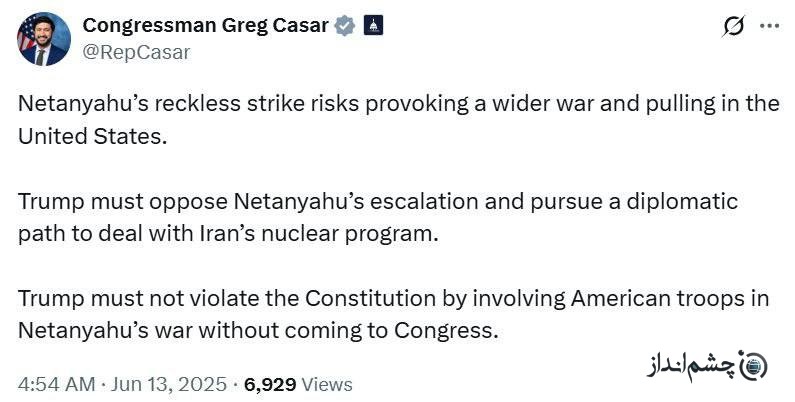Open the Grok explain-post icon
This screenshot has height=402, width=795.
pyautogui.click(x=734, y=26)
